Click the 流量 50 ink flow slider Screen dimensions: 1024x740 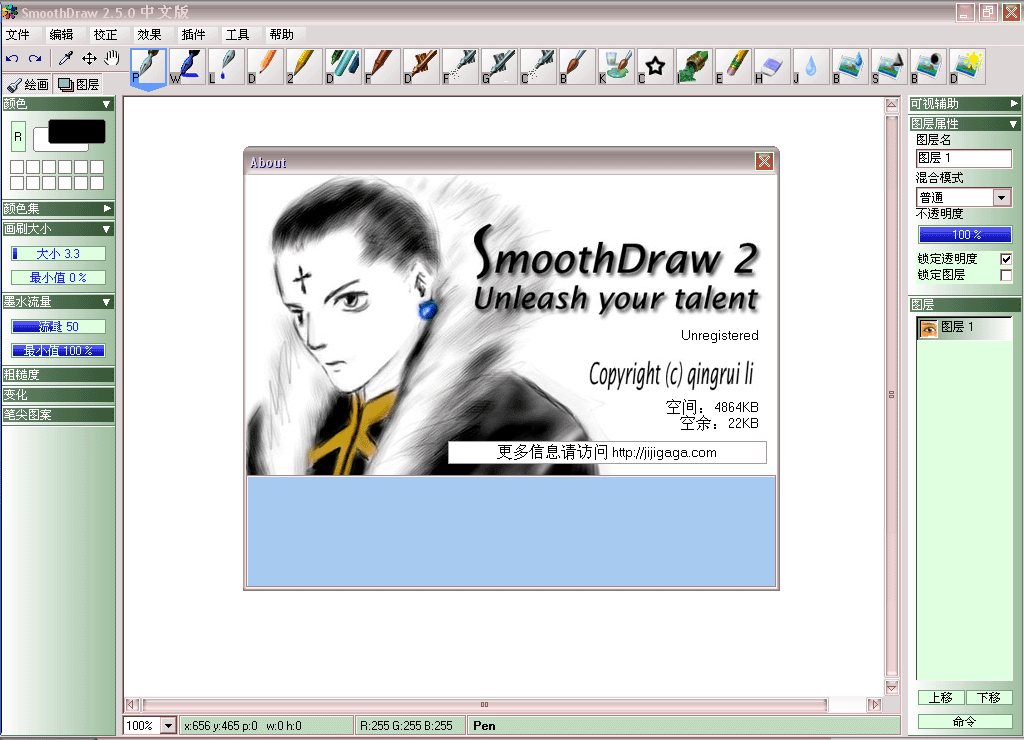click(58, 327)
